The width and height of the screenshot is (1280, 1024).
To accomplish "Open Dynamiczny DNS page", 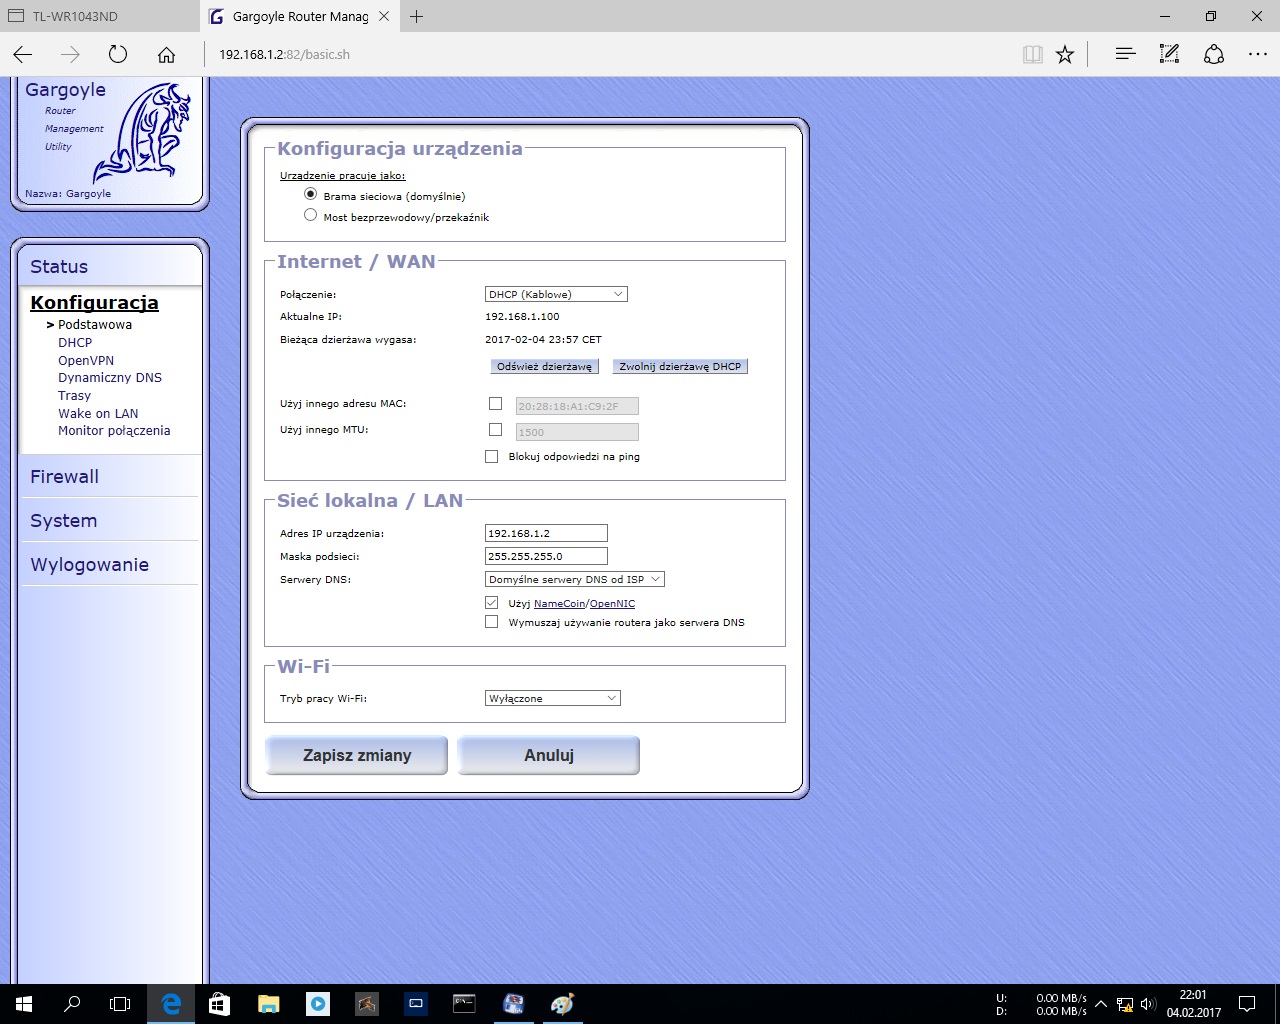I will [110, 377].
